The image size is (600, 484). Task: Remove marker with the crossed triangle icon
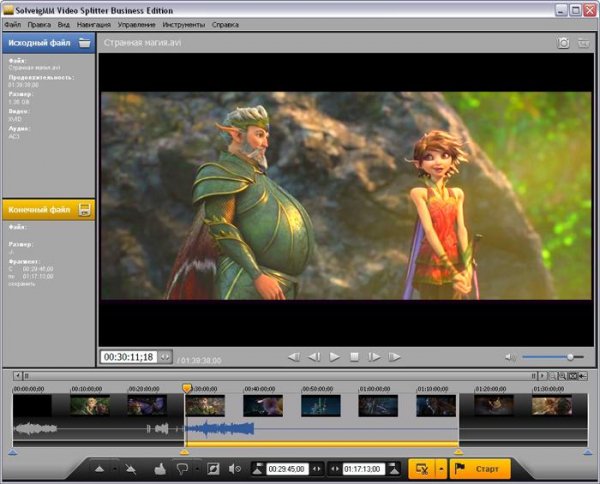[131, 469]
